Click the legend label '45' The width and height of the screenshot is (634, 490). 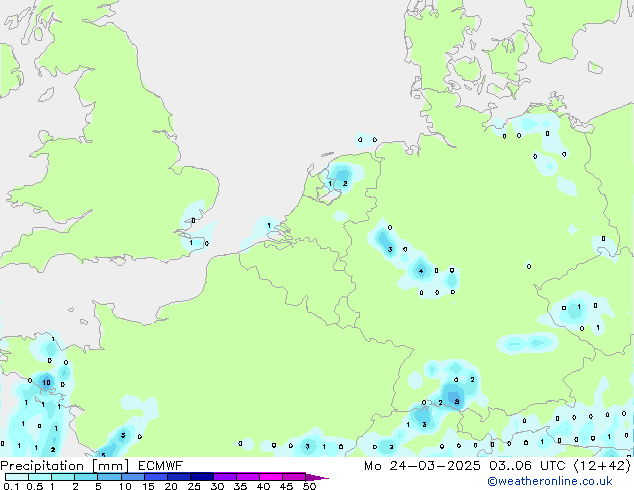[286, 486]
